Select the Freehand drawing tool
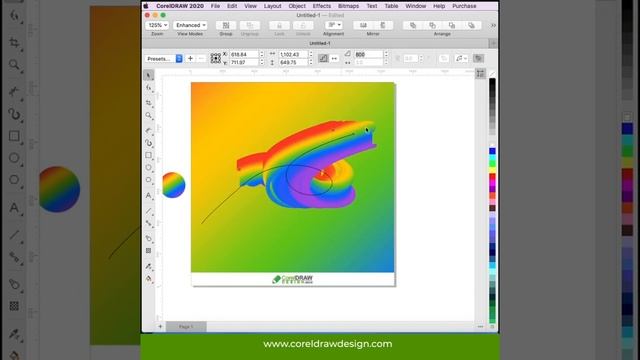The width and height of the screenshot is (640, 360). 149,130
